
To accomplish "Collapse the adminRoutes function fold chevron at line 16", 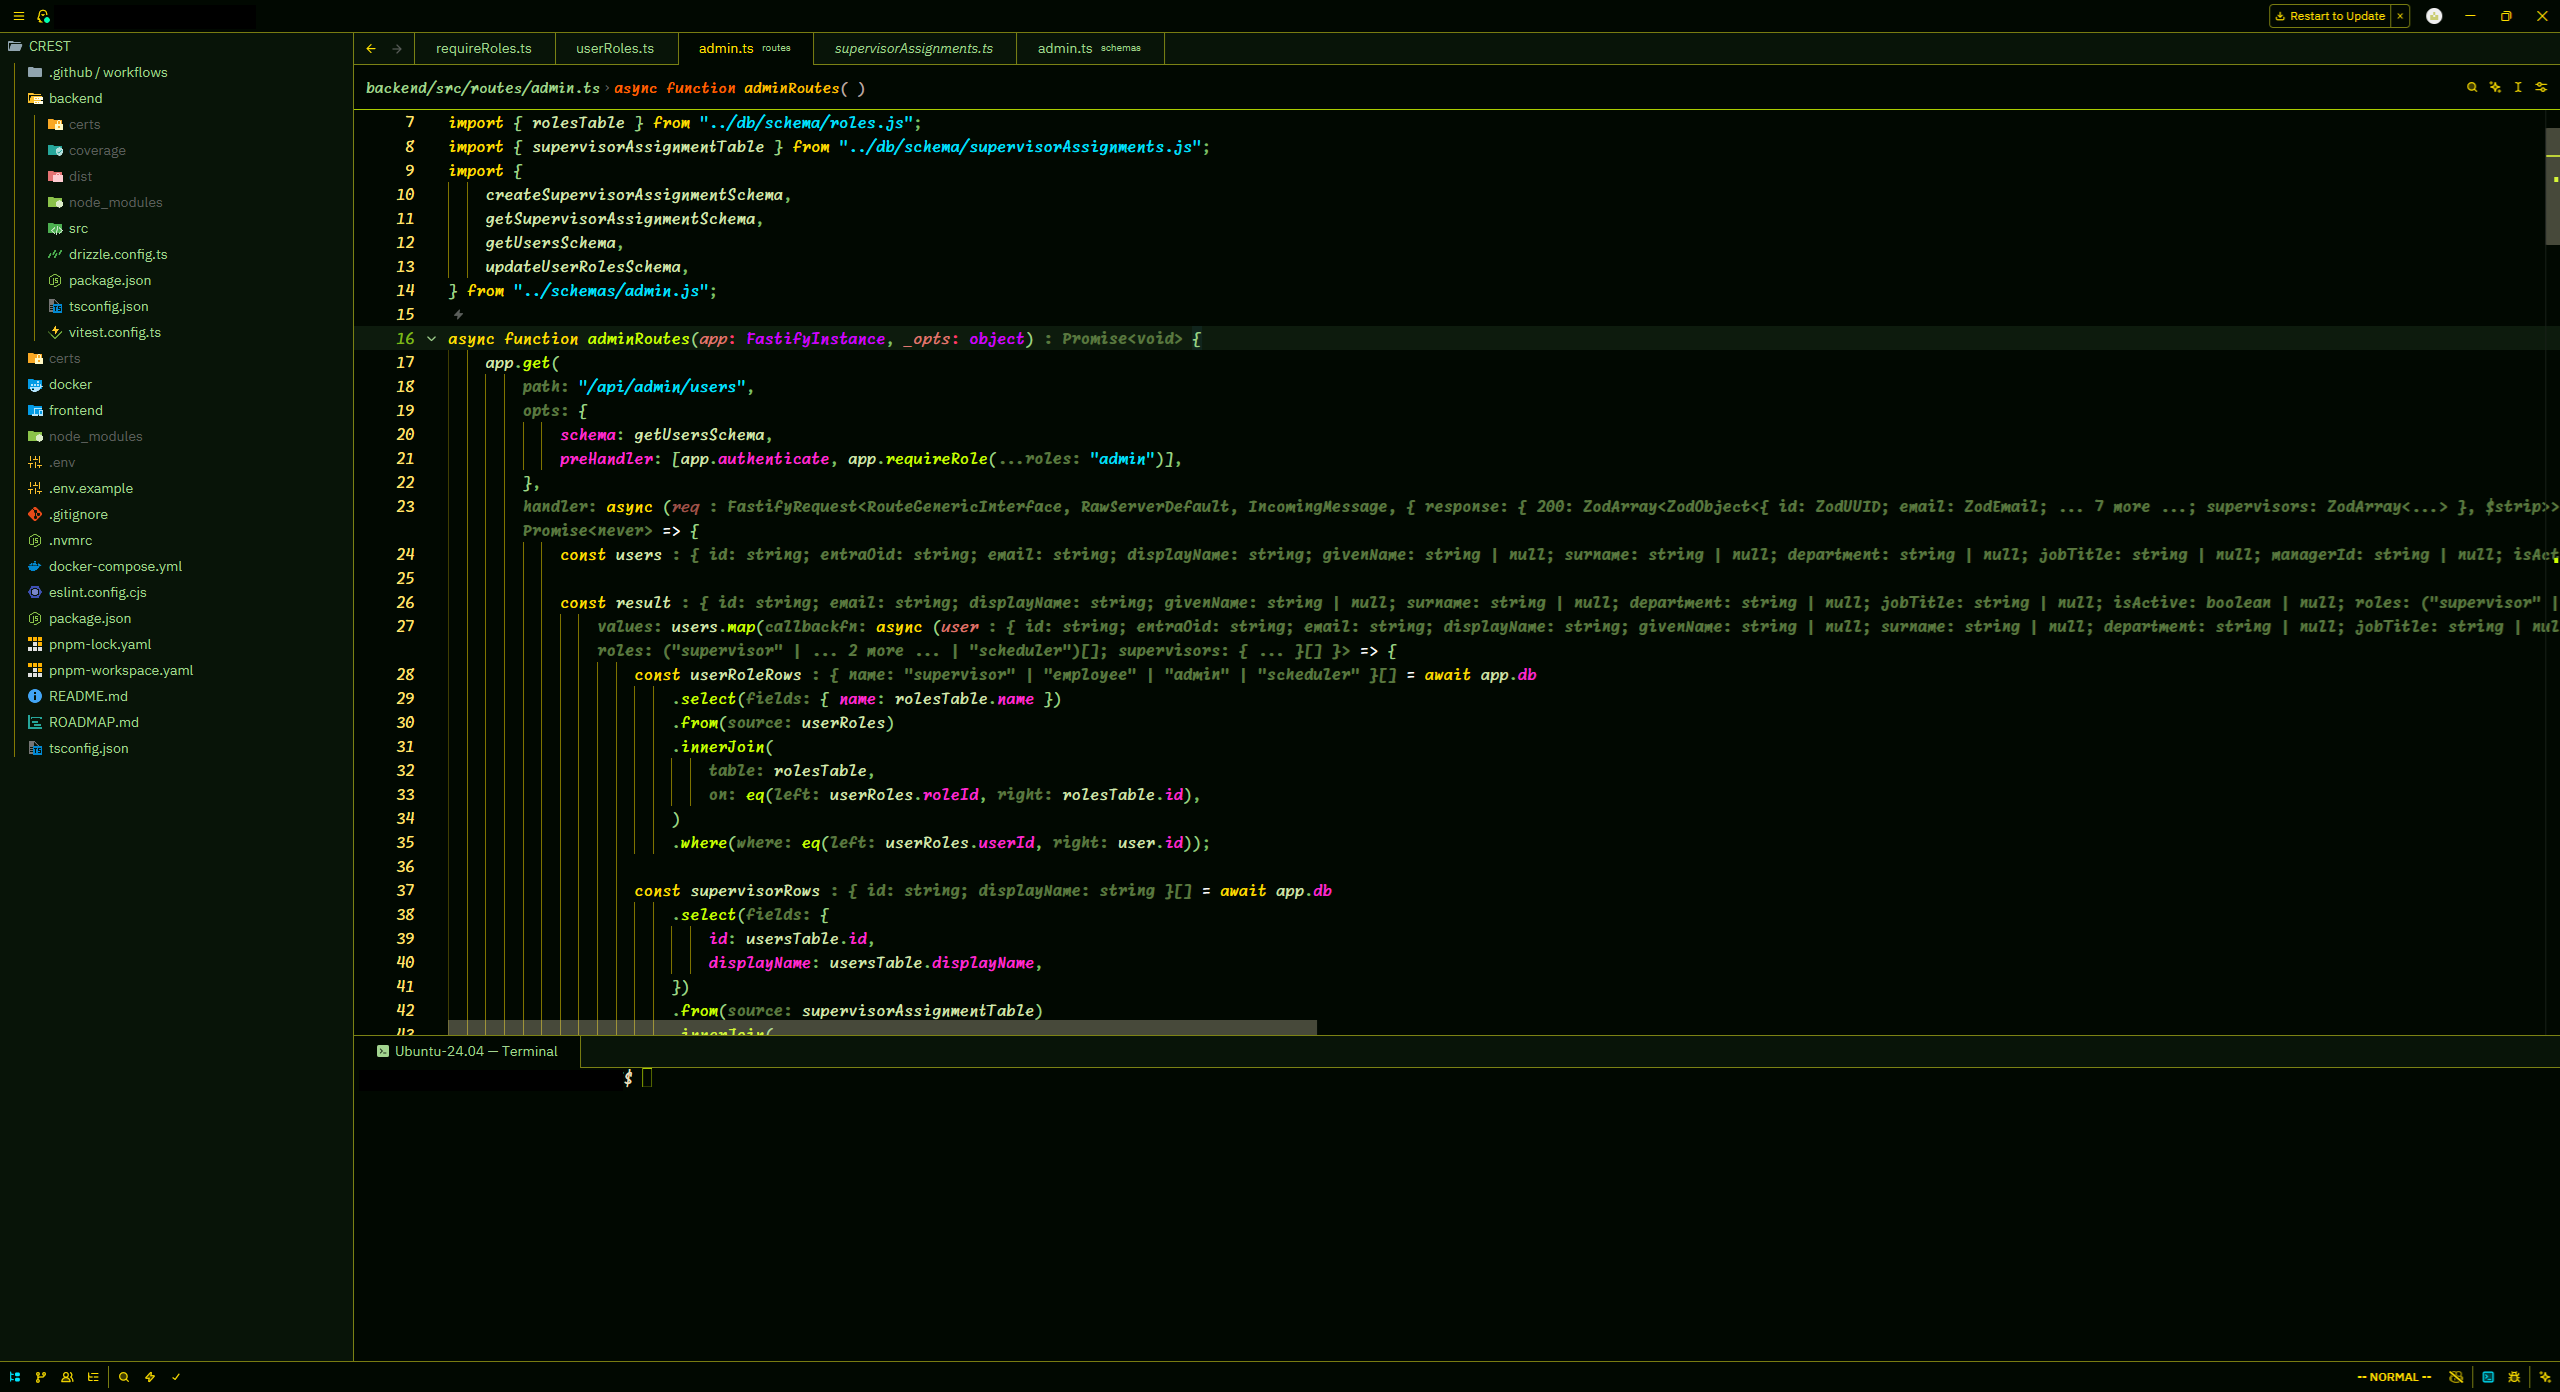I will [432, 339].
